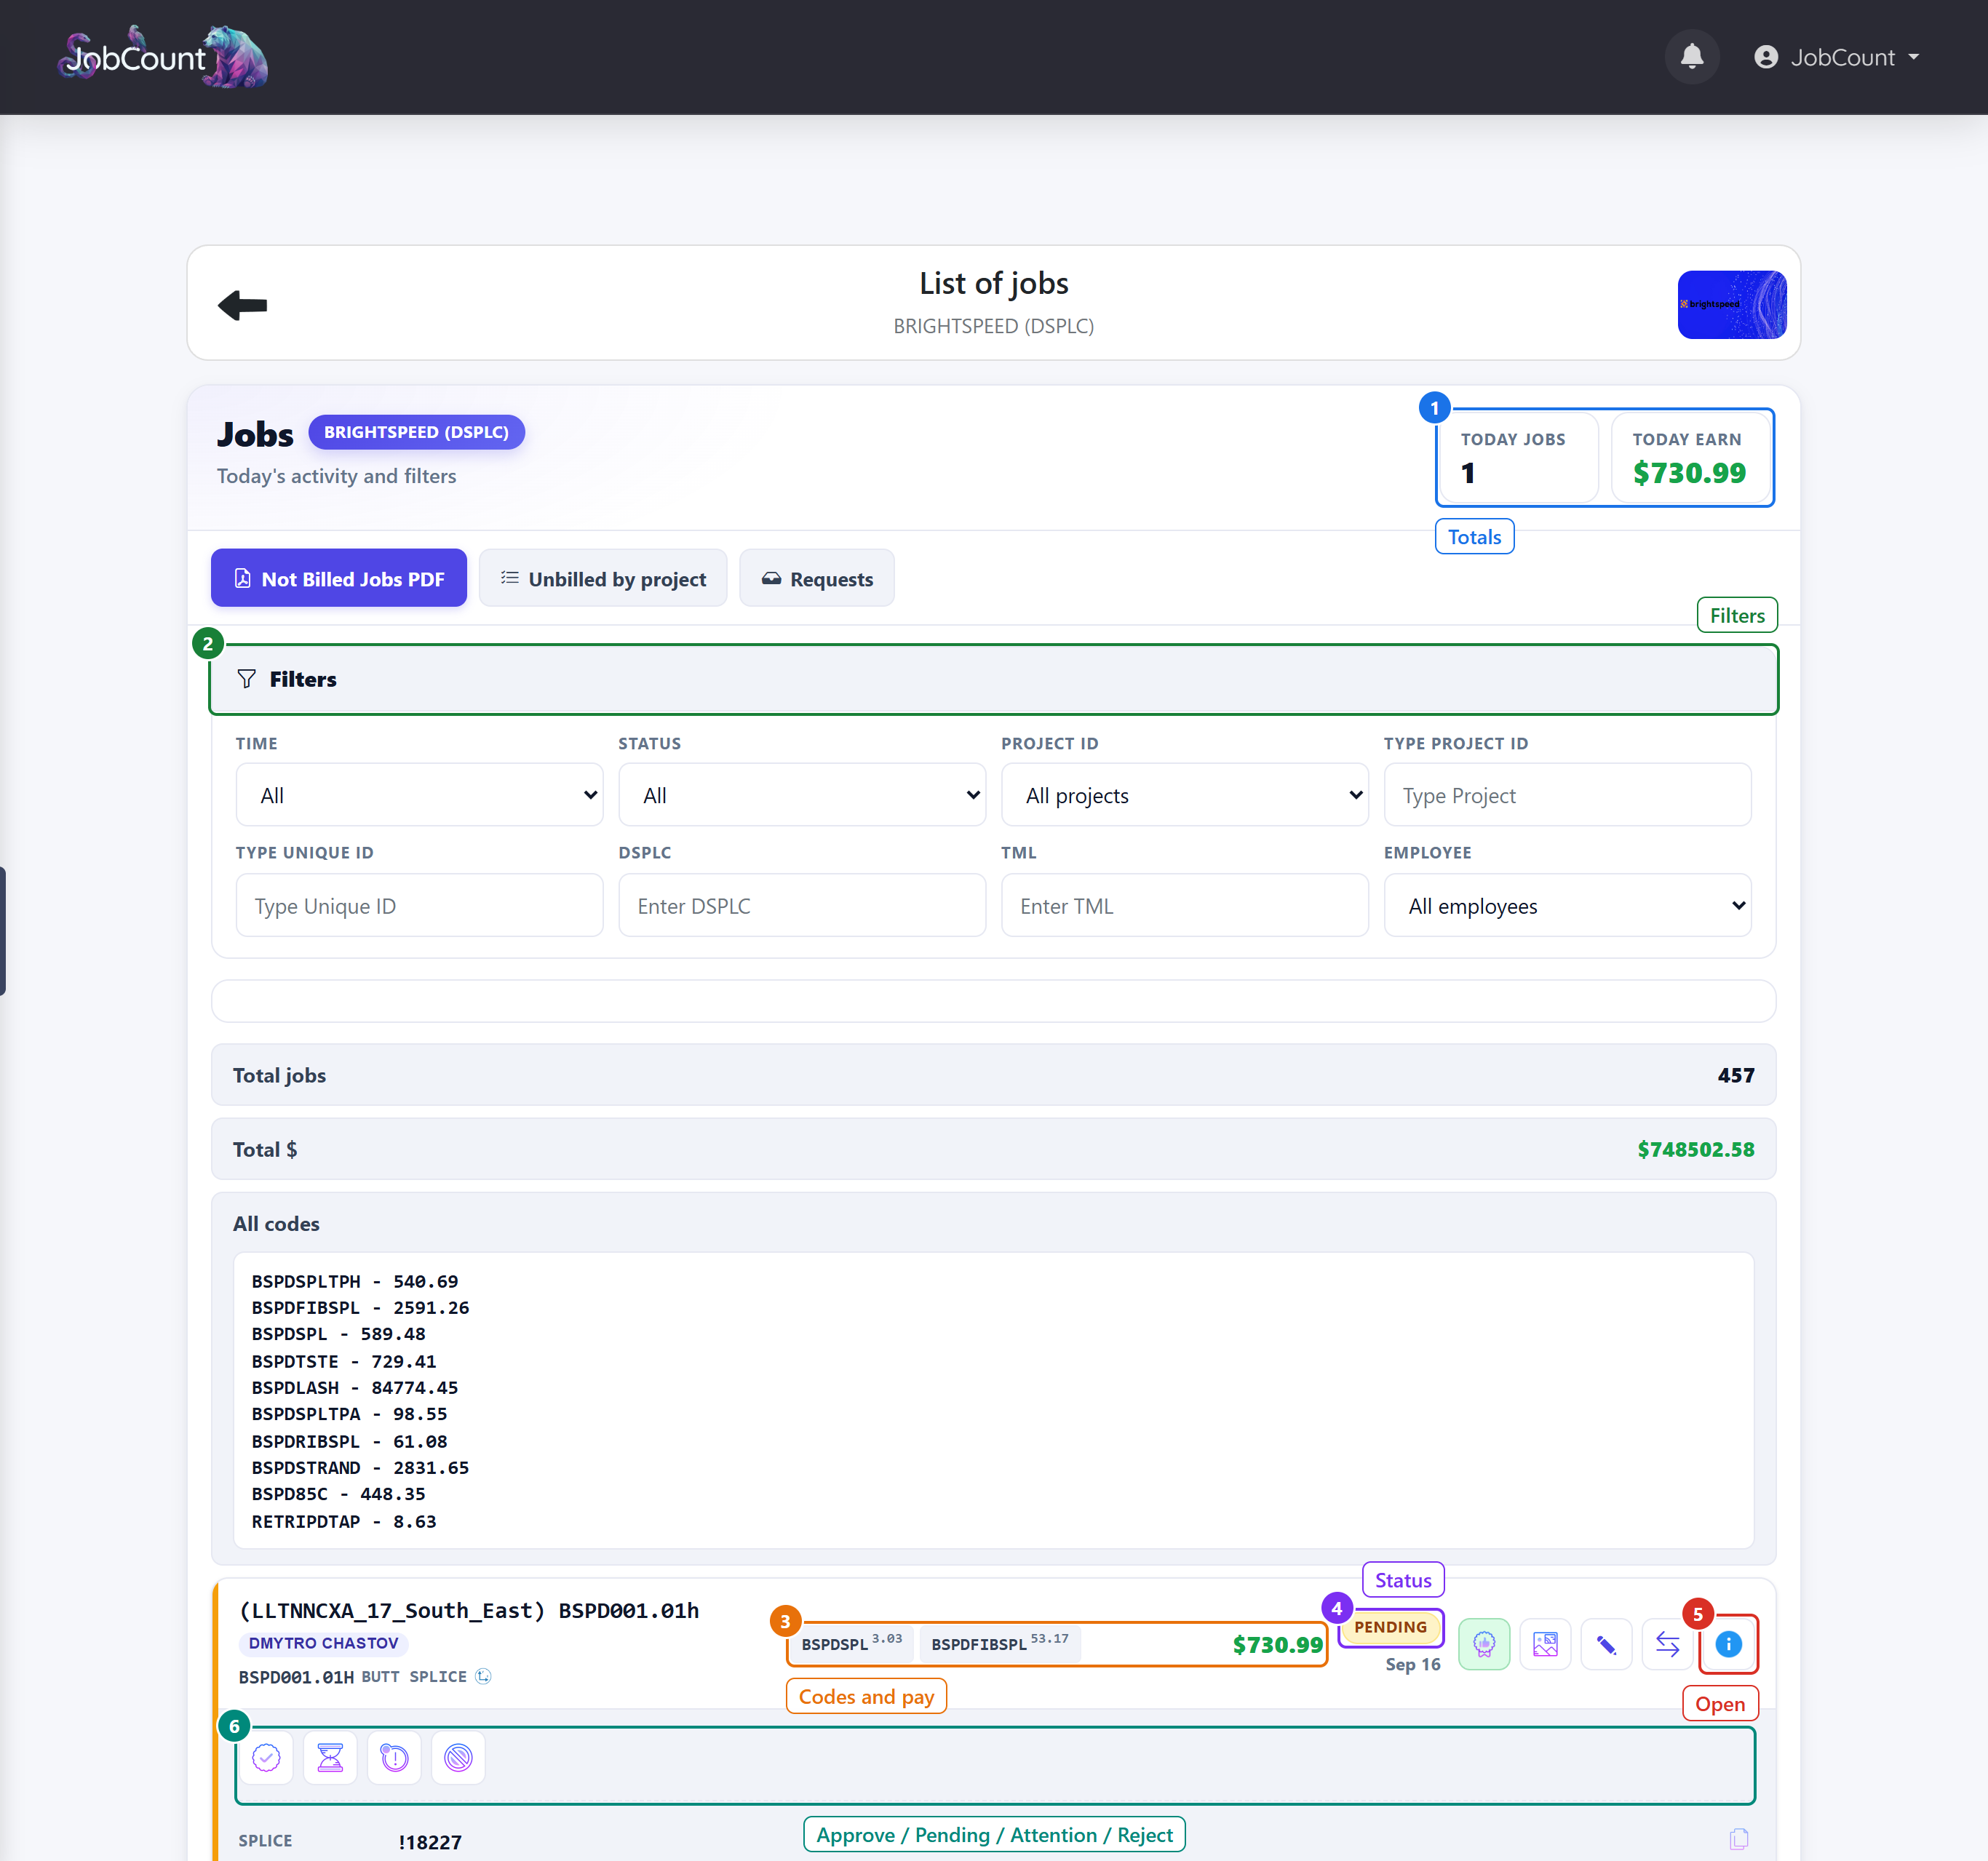Go back using the left arrow icon
Screen dimensions: 1988x1861
[x=242, y=305]
